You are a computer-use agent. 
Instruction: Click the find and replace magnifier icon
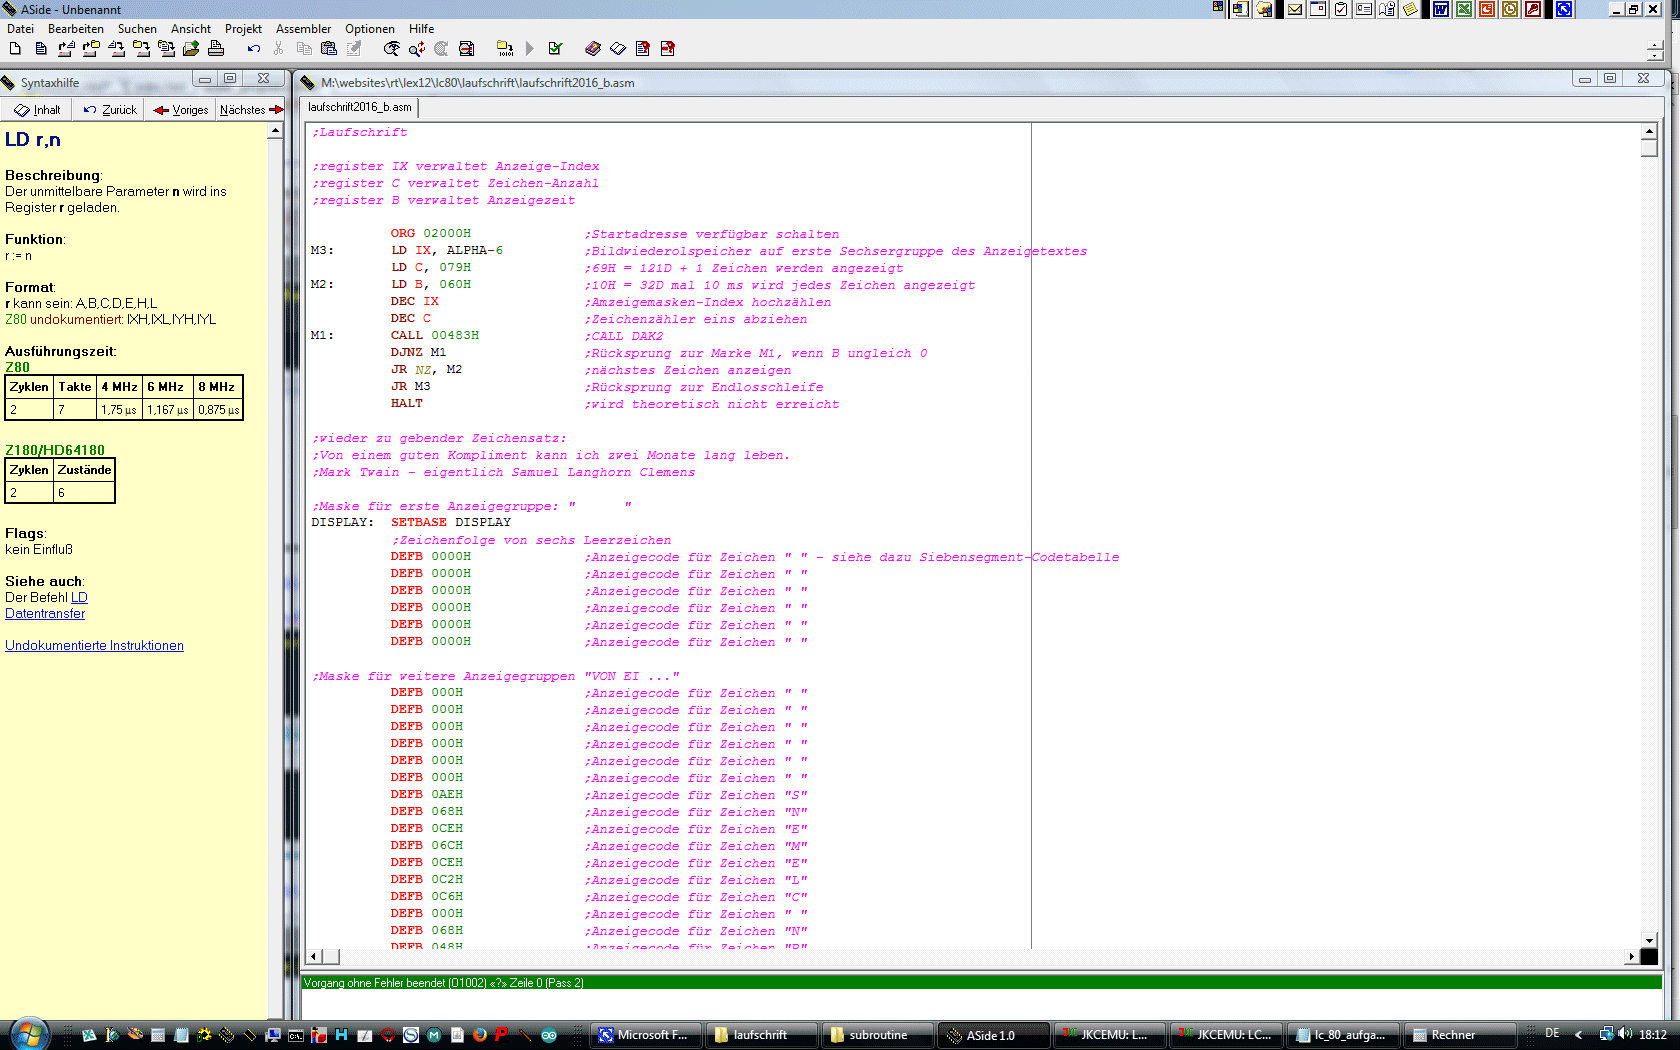(417, 48)
